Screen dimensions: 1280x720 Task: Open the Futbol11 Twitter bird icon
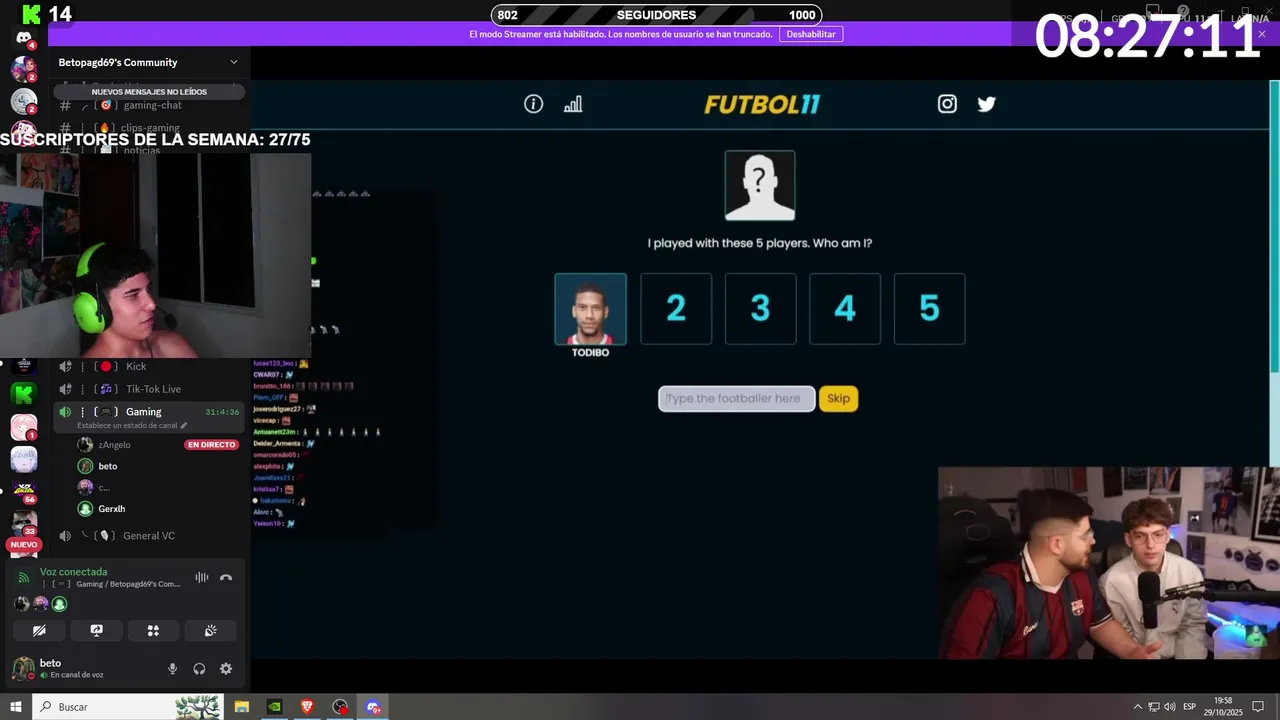coord(987,104)
